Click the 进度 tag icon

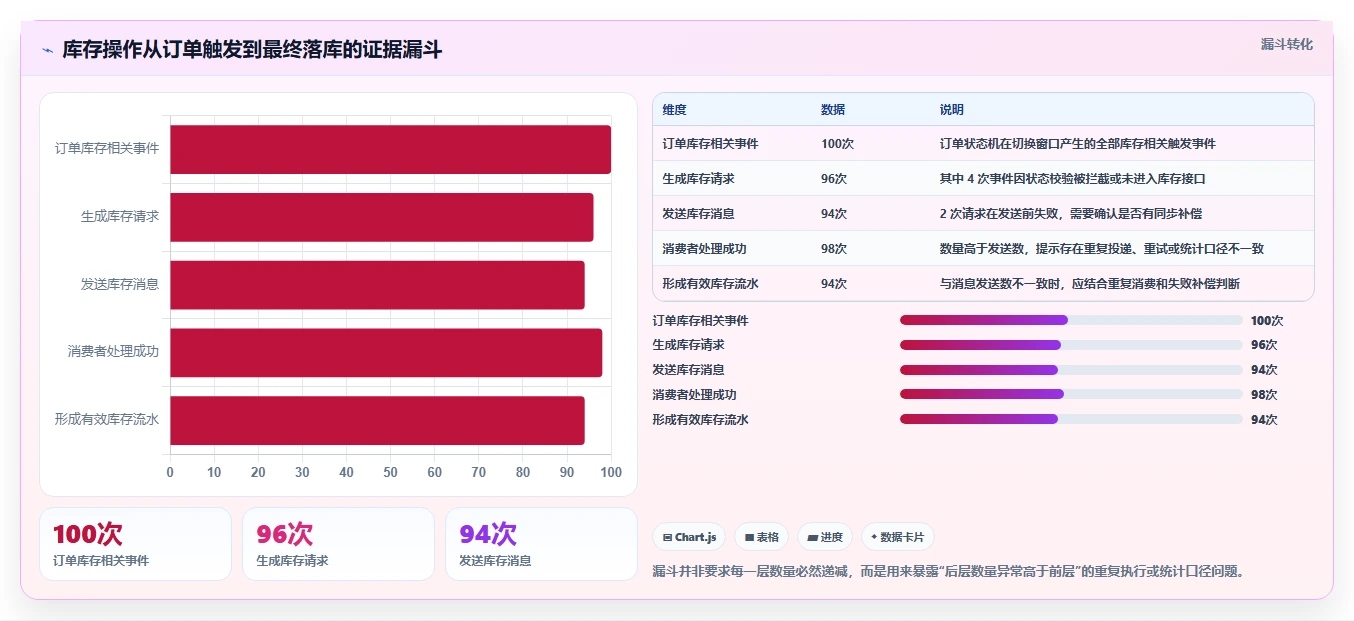pos(813,537)
